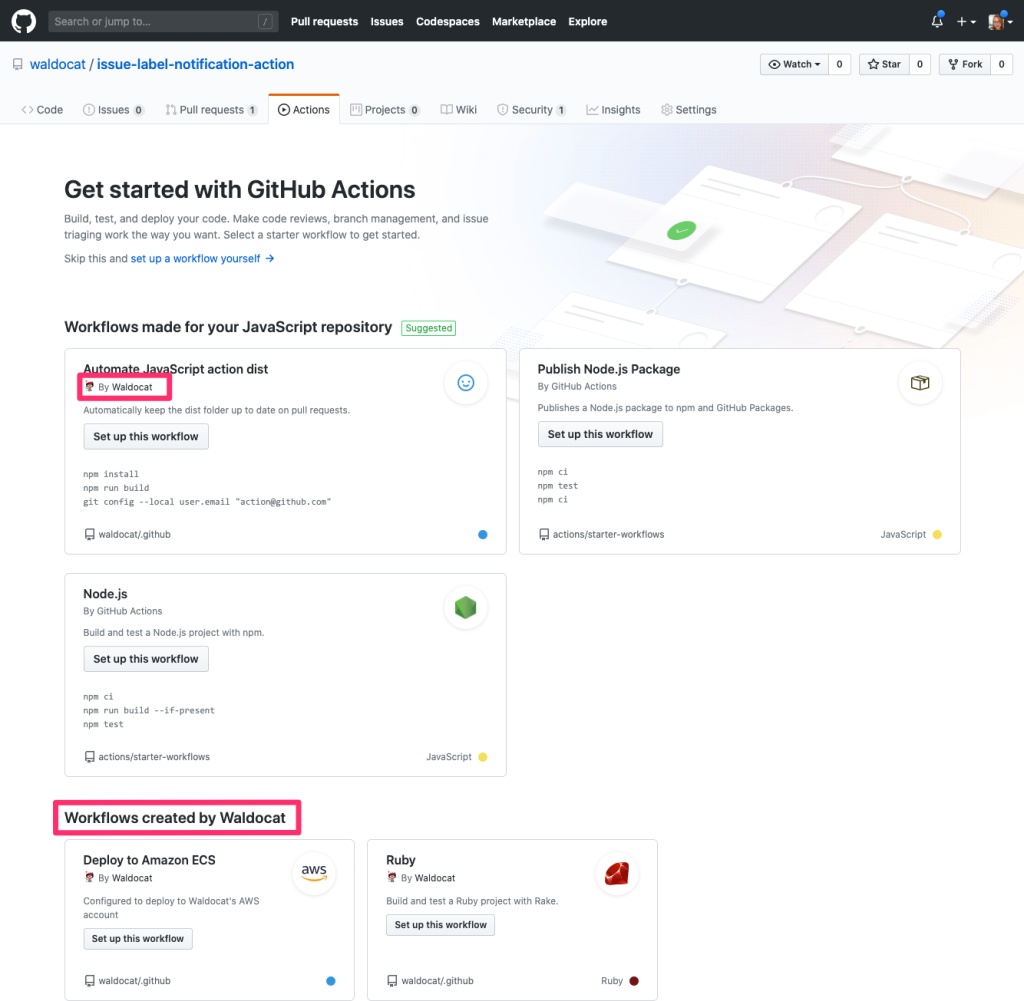Star the repository
The width and height of the screenshot is (1024, 1001).
pyautogui.click(x=884, y=63)
